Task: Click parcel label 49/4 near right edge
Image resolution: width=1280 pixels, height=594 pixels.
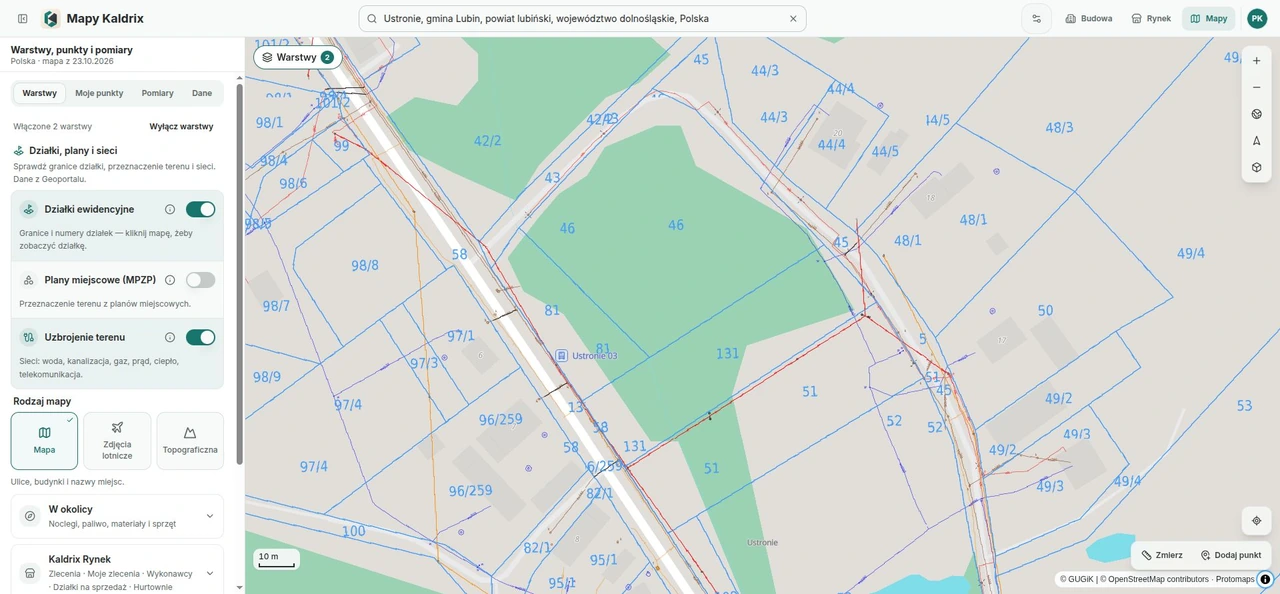Action: [1191, 254]
